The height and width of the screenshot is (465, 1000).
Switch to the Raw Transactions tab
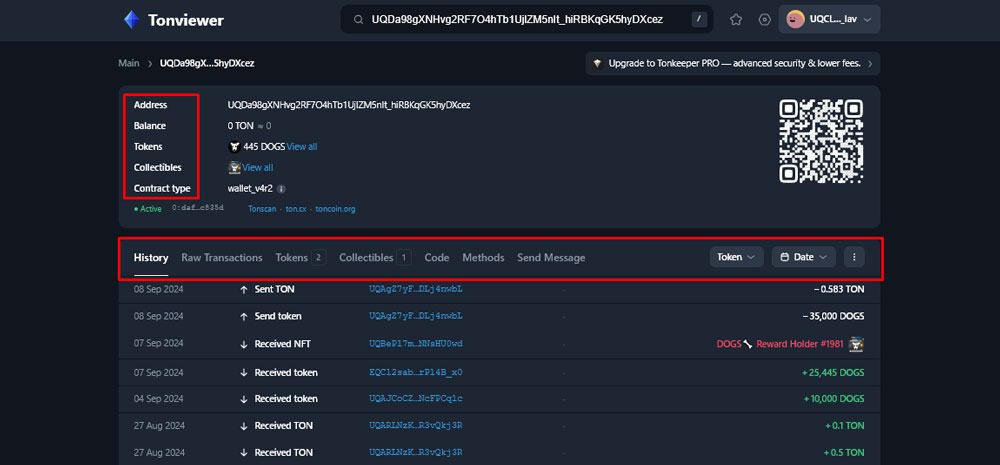[x=222, y=258]
